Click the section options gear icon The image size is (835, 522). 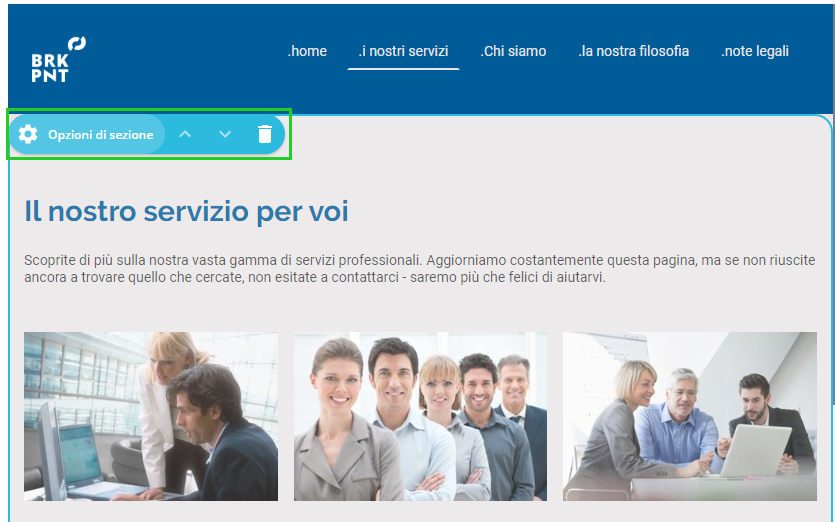28,134
